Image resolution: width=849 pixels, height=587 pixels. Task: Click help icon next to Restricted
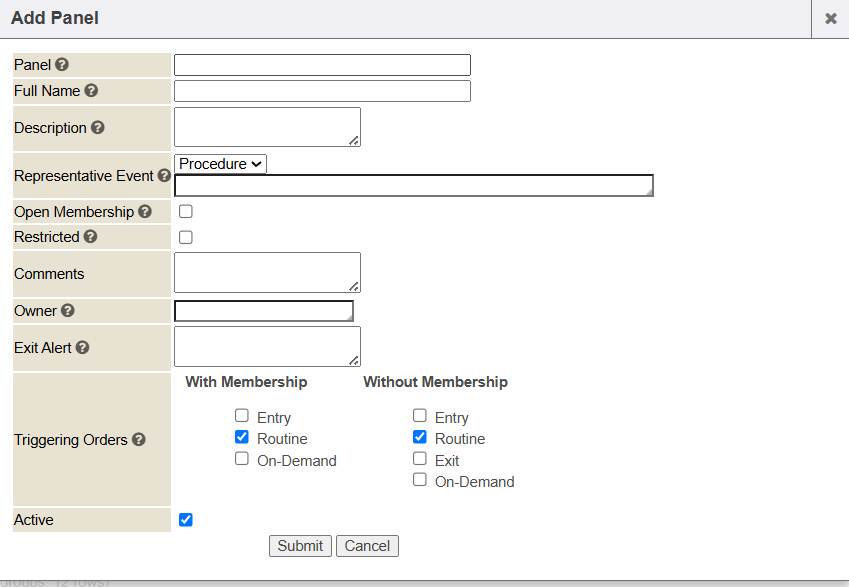91,237
